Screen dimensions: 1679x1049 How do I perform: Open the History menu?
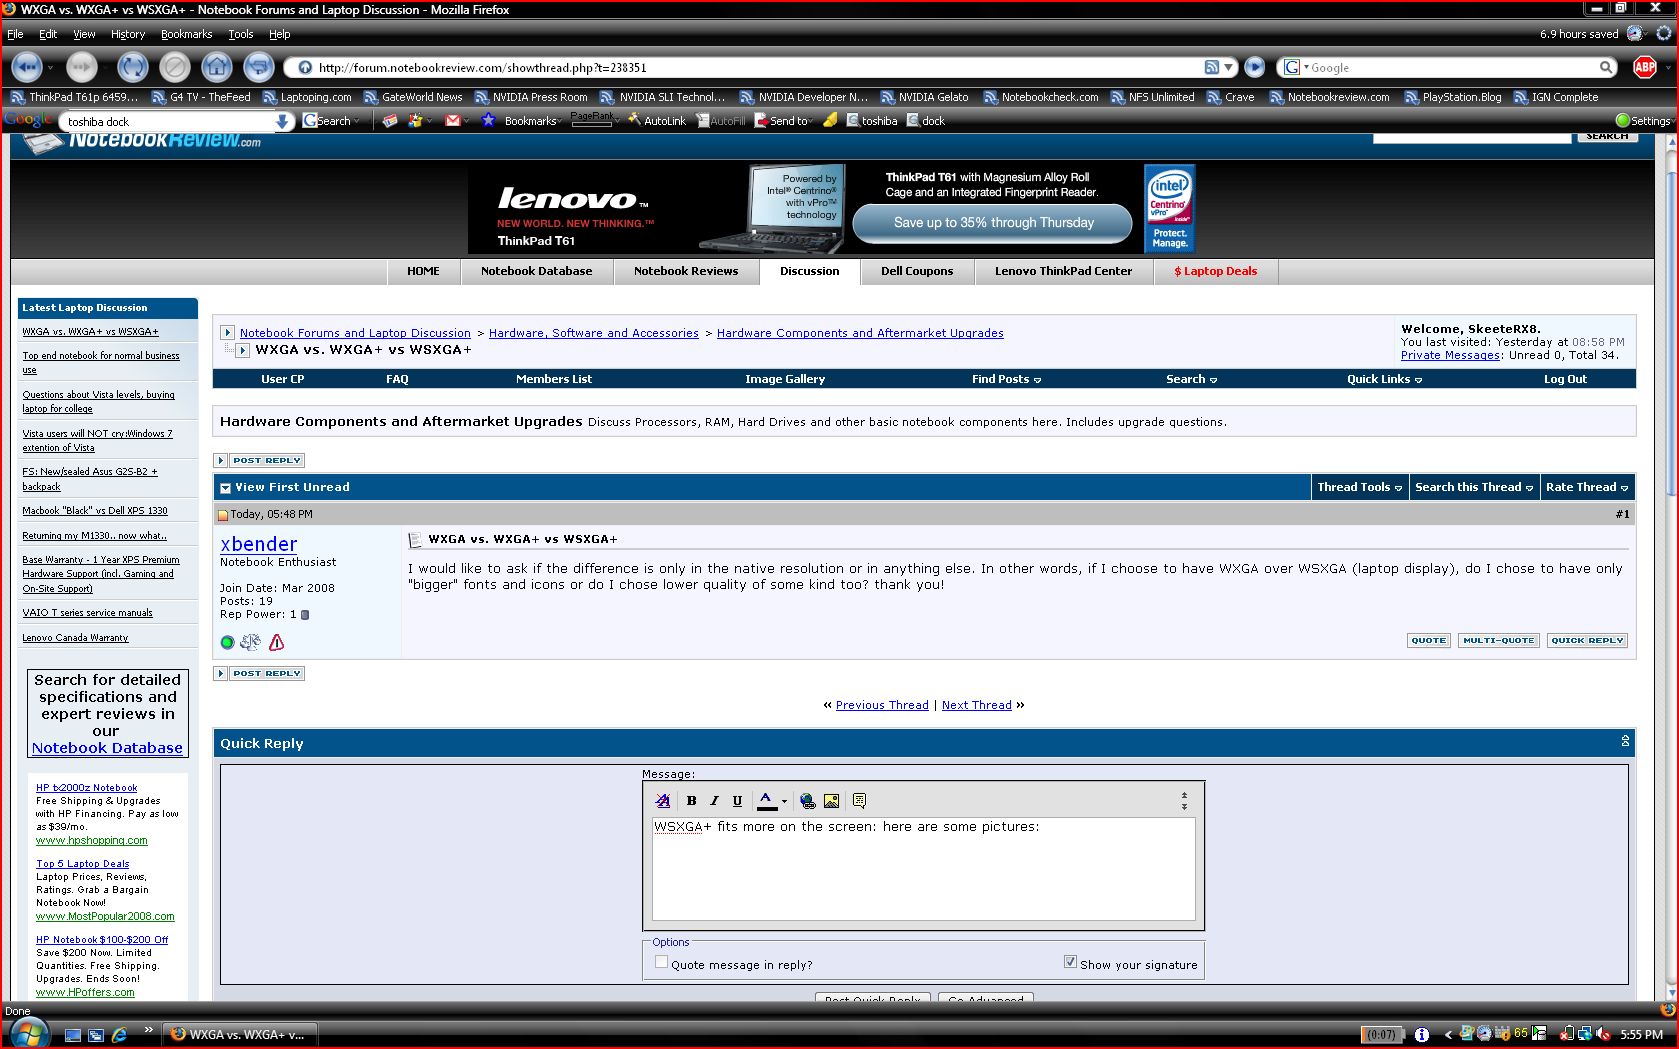127,34
